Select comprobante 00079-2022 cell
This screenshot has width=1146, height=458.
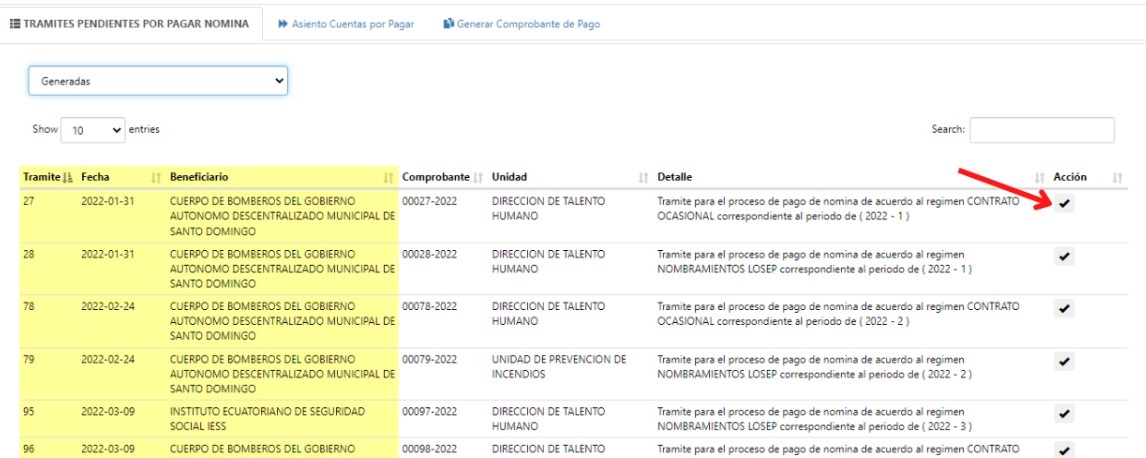pos(430,359)
